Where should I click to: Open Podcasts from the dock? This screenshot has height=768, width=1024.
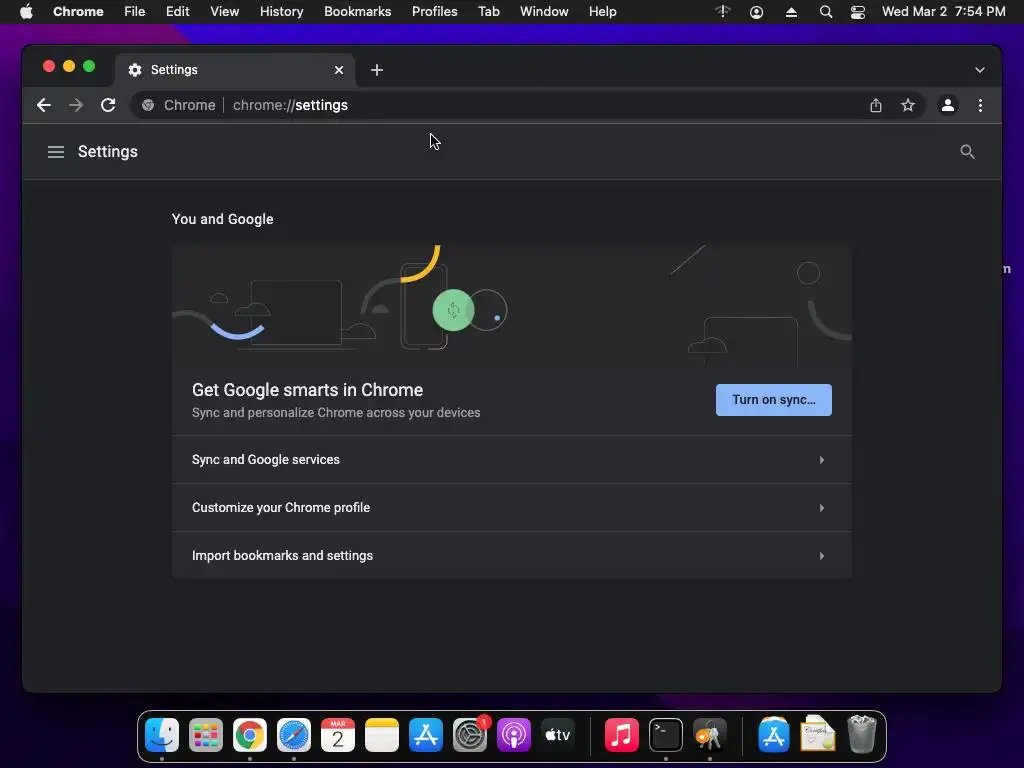(x=514, y=735)
